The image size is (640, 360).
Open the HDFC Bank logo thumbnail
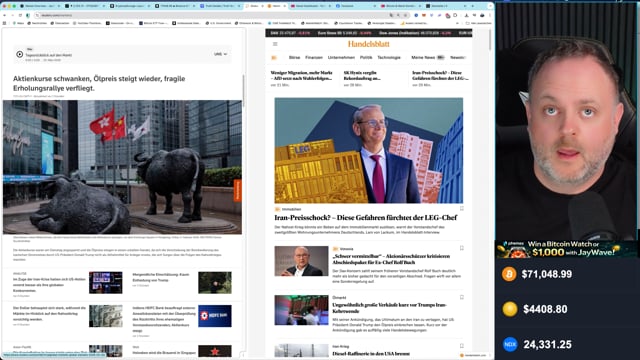click(215, 316)
